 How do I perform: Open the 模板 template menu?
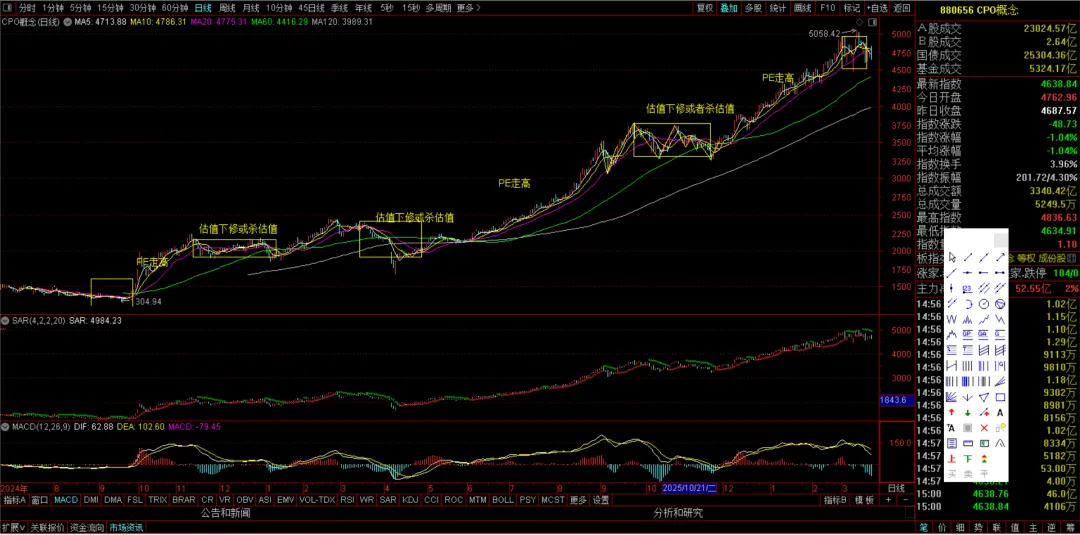[864, 500]
